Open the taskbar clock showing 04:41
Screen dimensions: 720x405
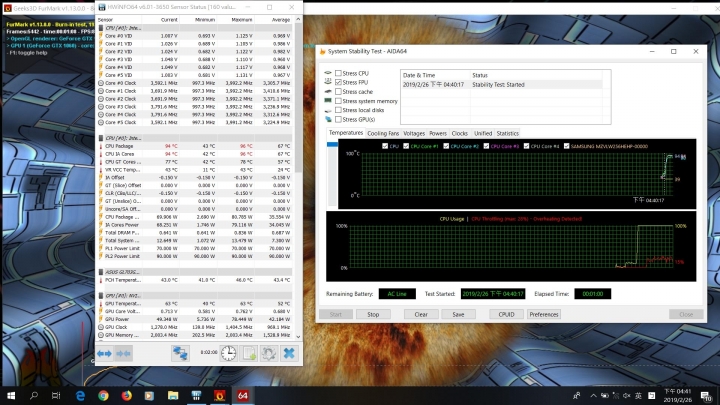(x=677, y=395)
